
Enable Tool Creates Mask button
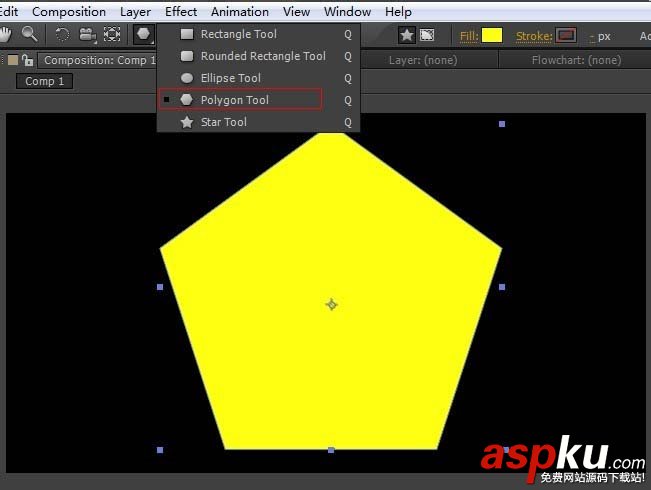(427, 35)
